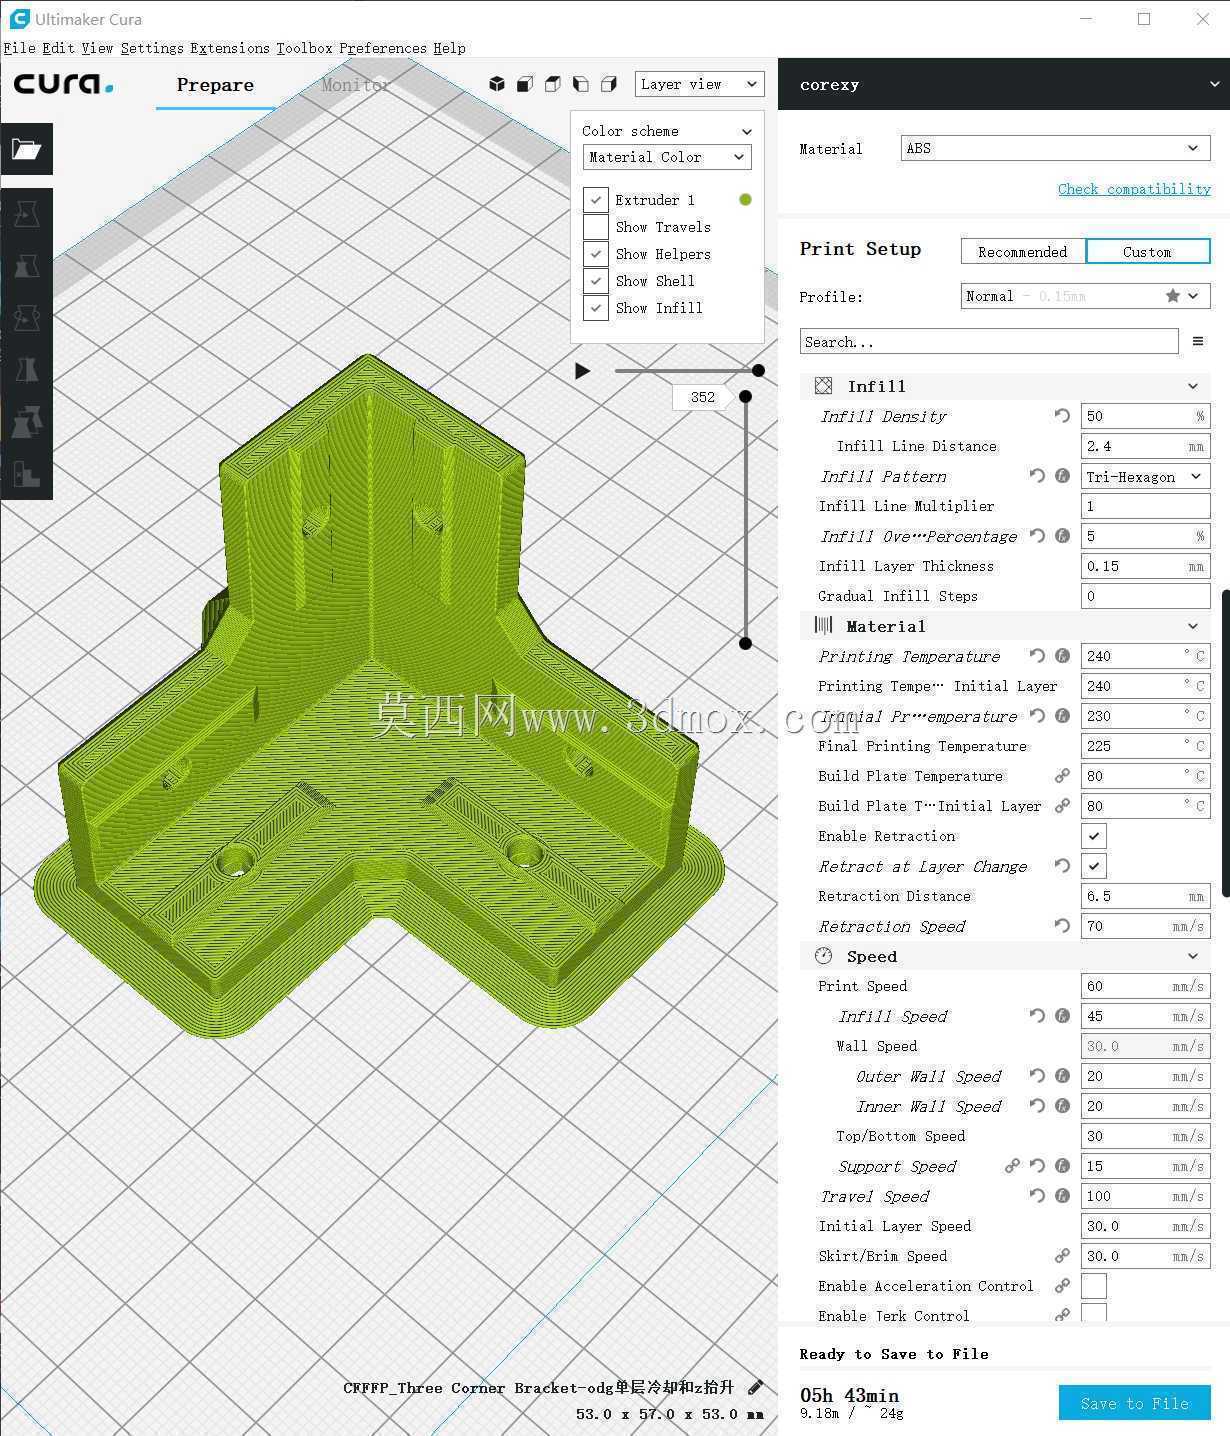Click the settings Search field
This screenshot has width=1230, height=1436.
pos(989,342)
